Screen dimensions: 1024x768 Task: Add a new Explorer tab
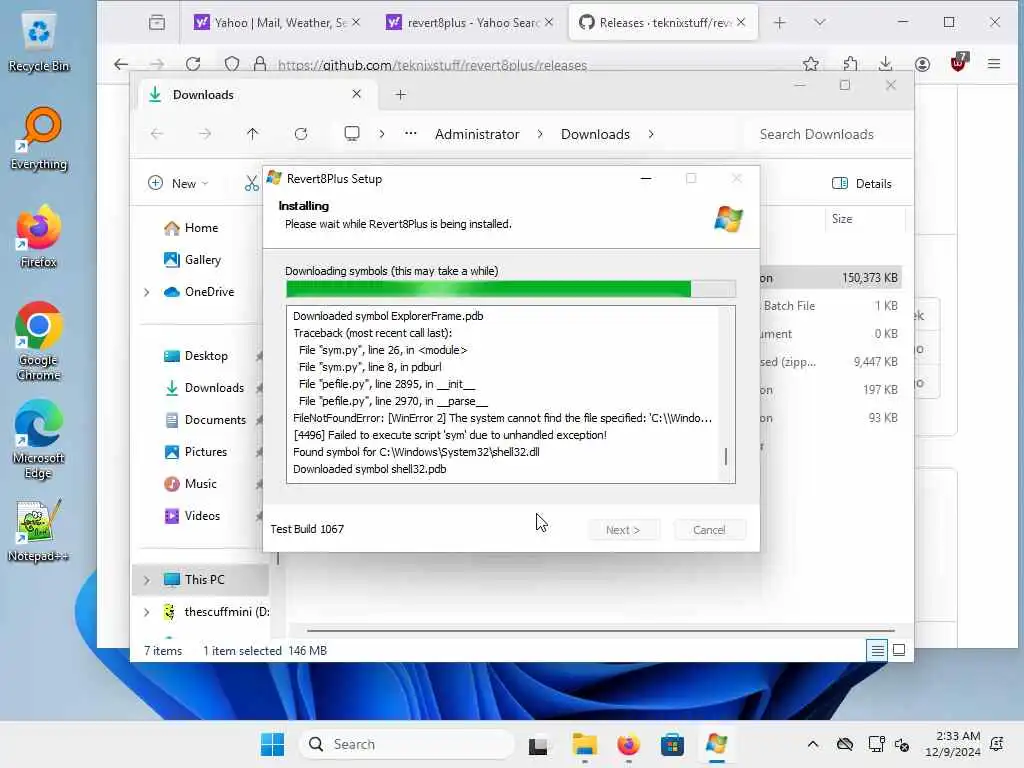400,95
